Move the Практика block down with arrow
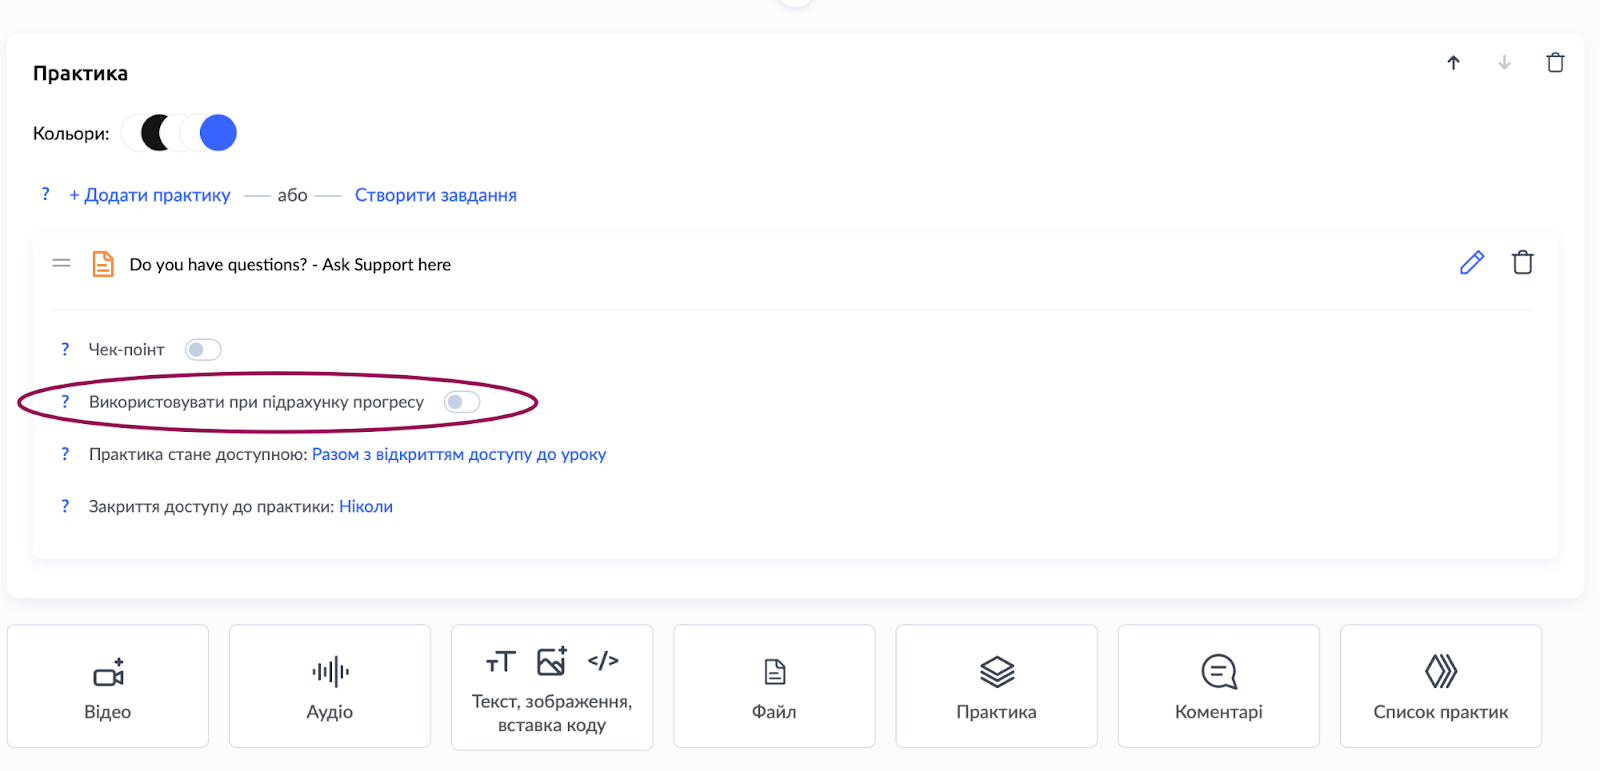Viewport: 1600px width, 771px height. [1504, 63]
